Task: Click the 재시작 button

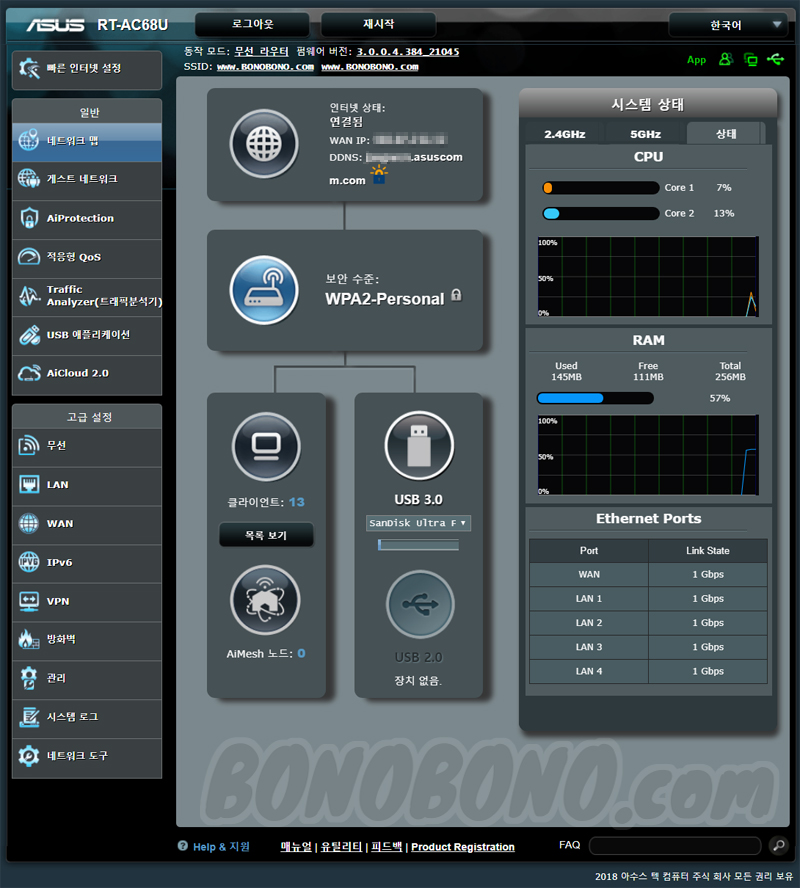Action: point(378,24)
